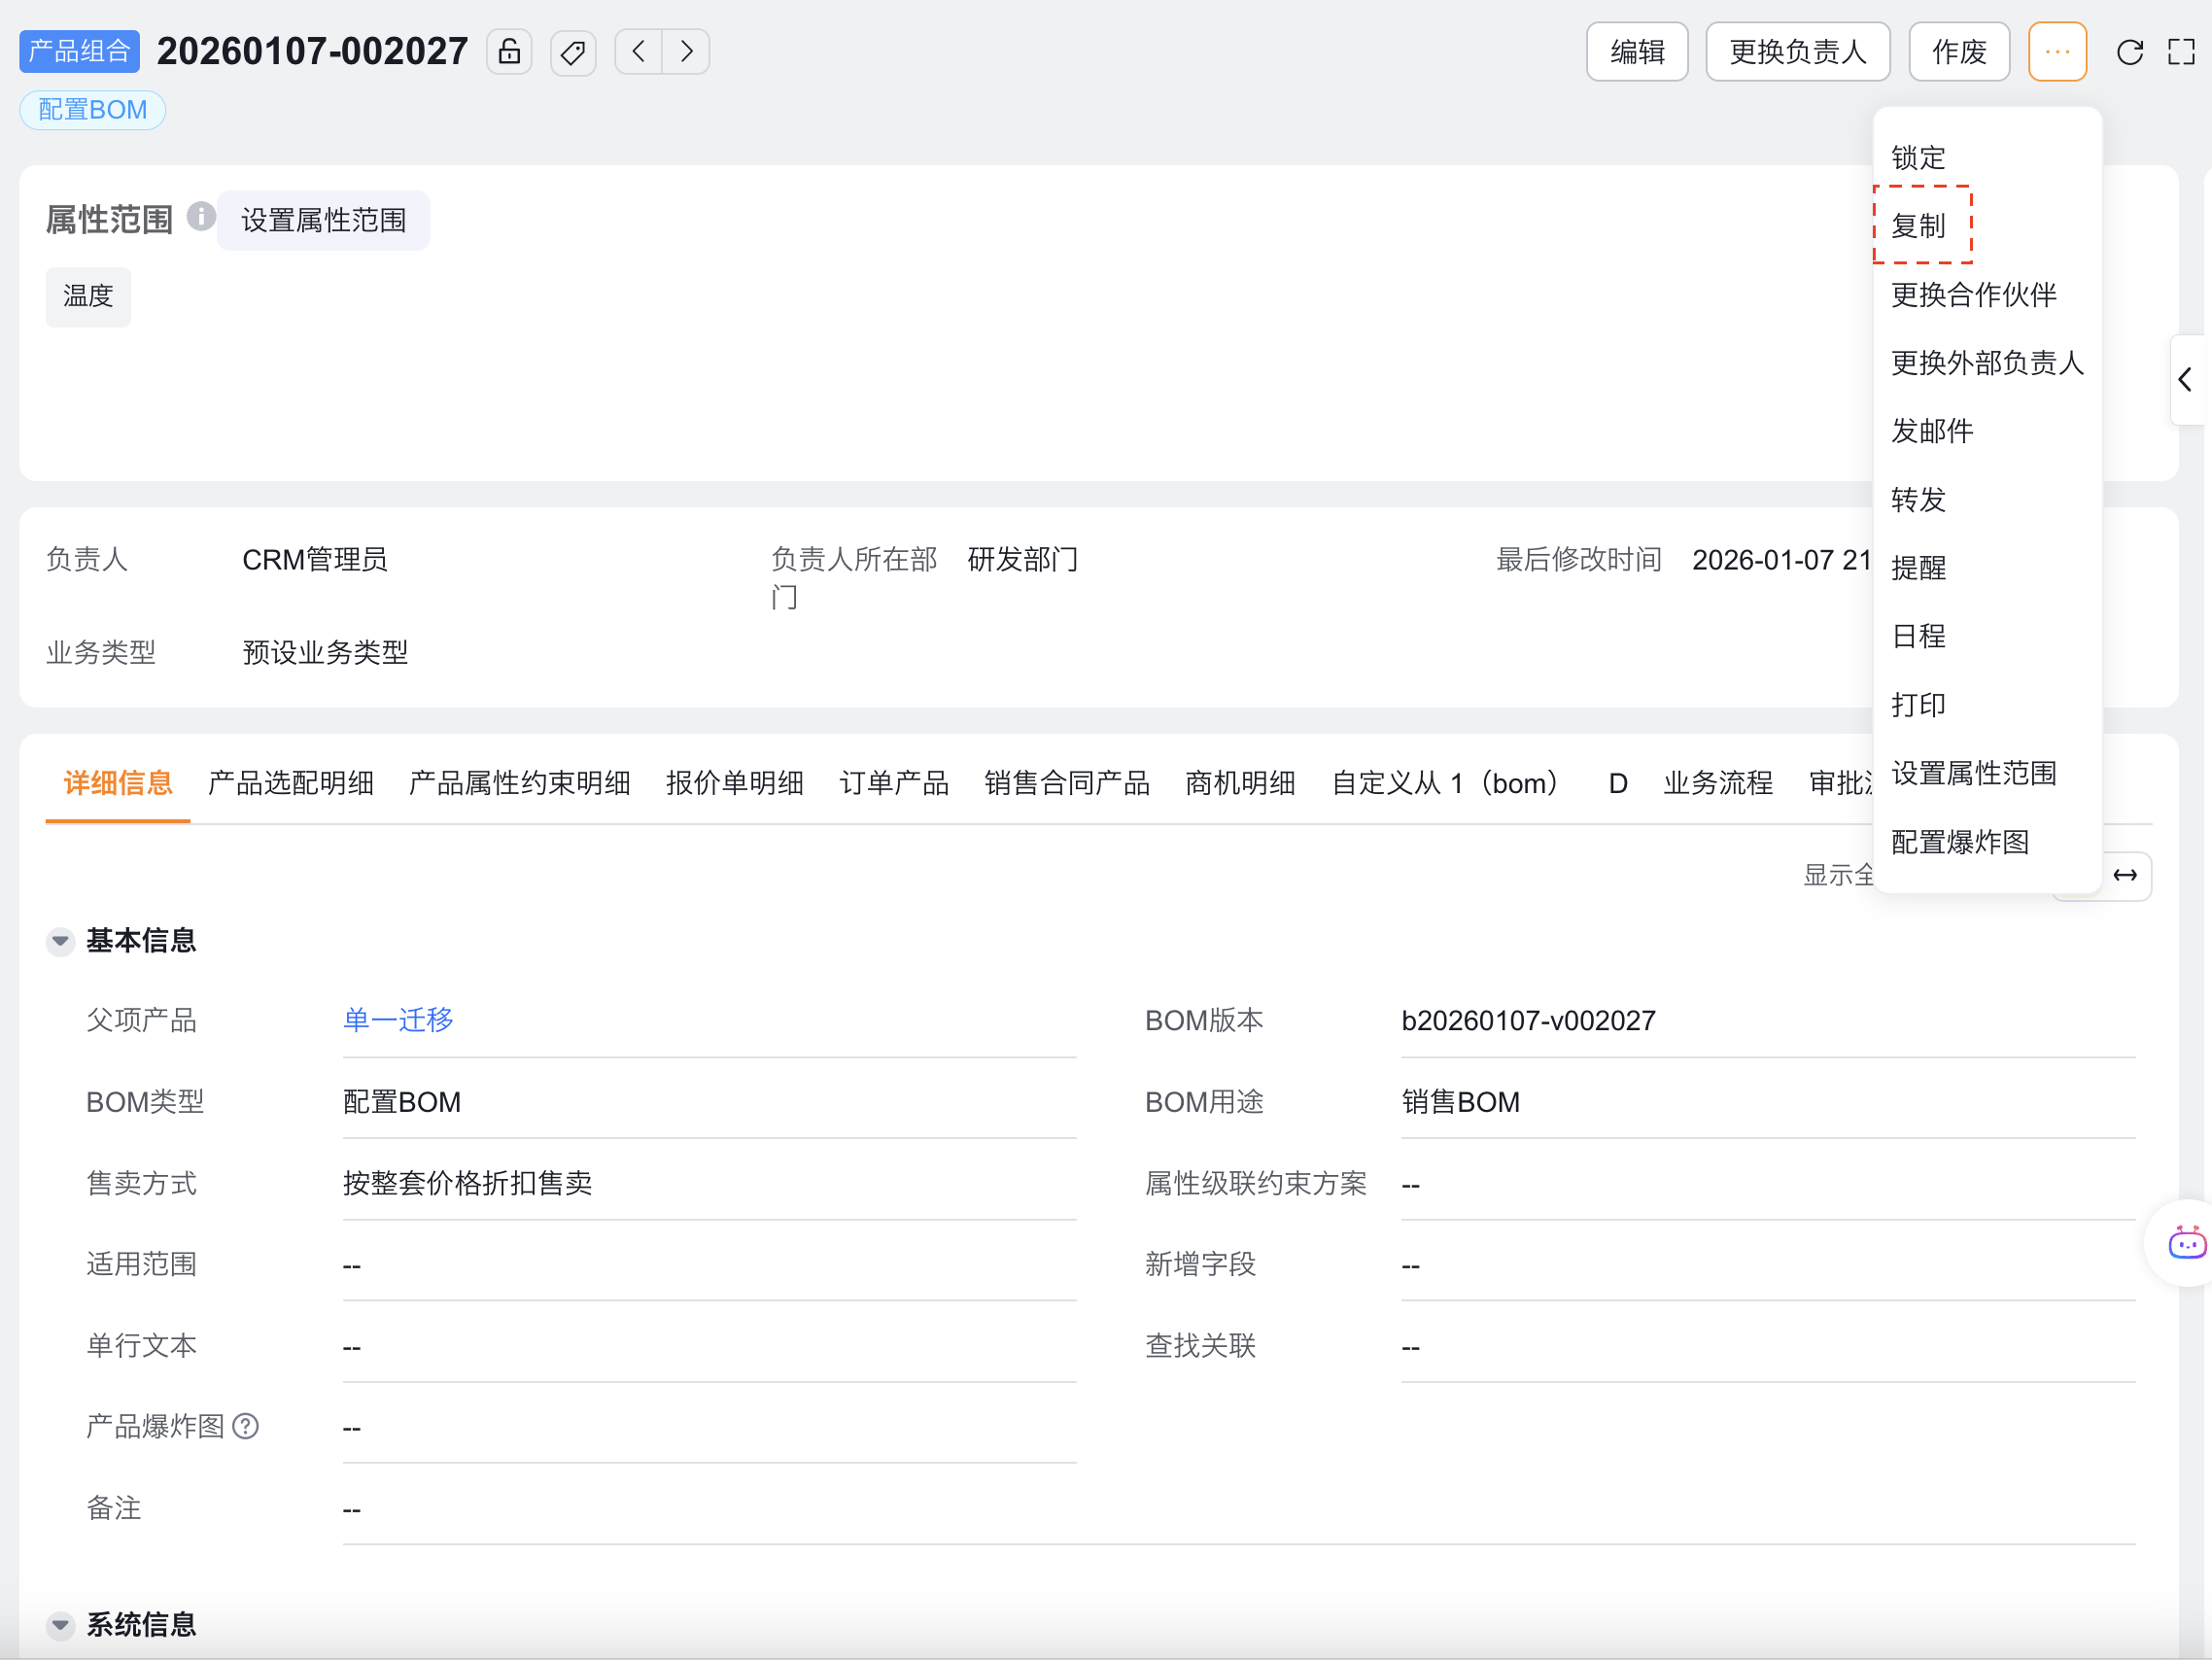Go to next record arrow
This screenshot has width=2212, height=1660.
tap(686, 52)
